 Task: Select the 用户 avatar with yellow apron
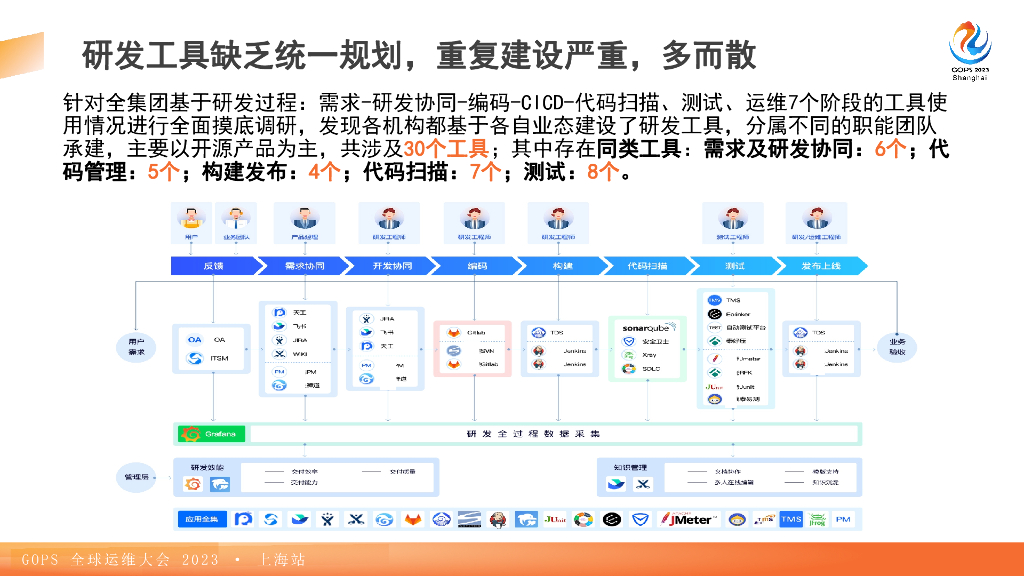coord(191,219)
